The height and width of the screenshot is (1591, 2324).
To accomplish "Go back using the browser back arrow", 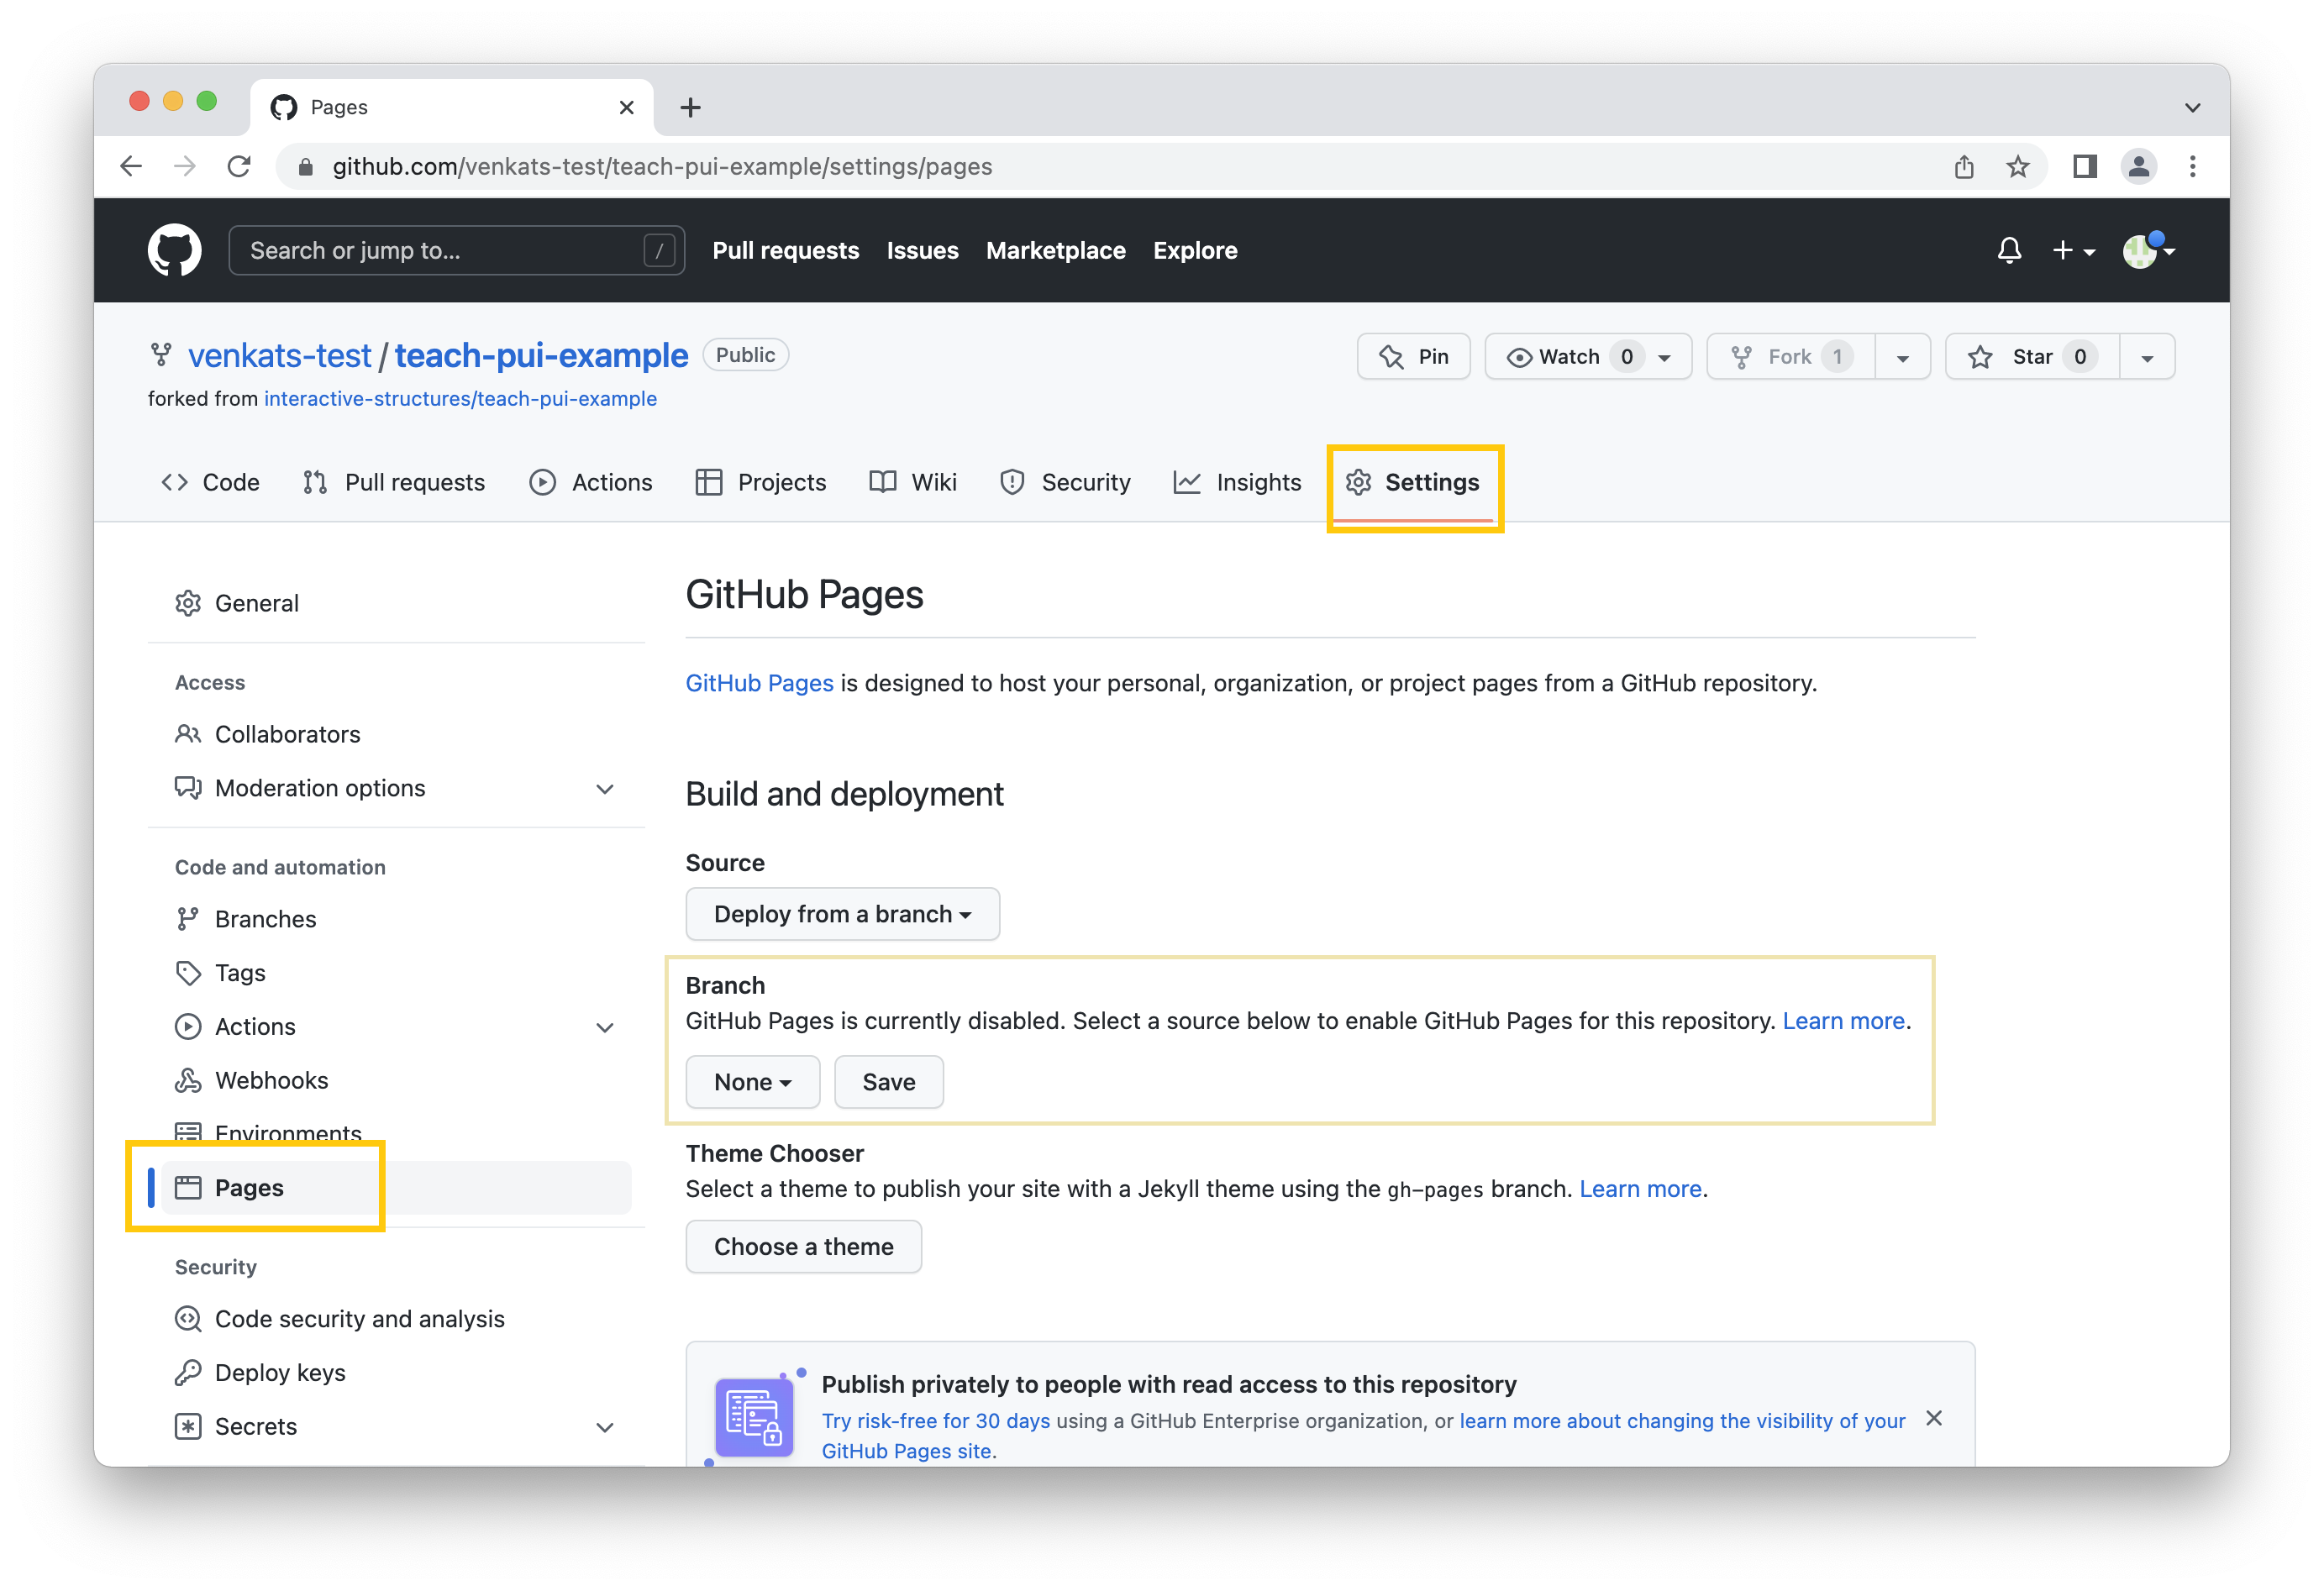I will point(131,166).
